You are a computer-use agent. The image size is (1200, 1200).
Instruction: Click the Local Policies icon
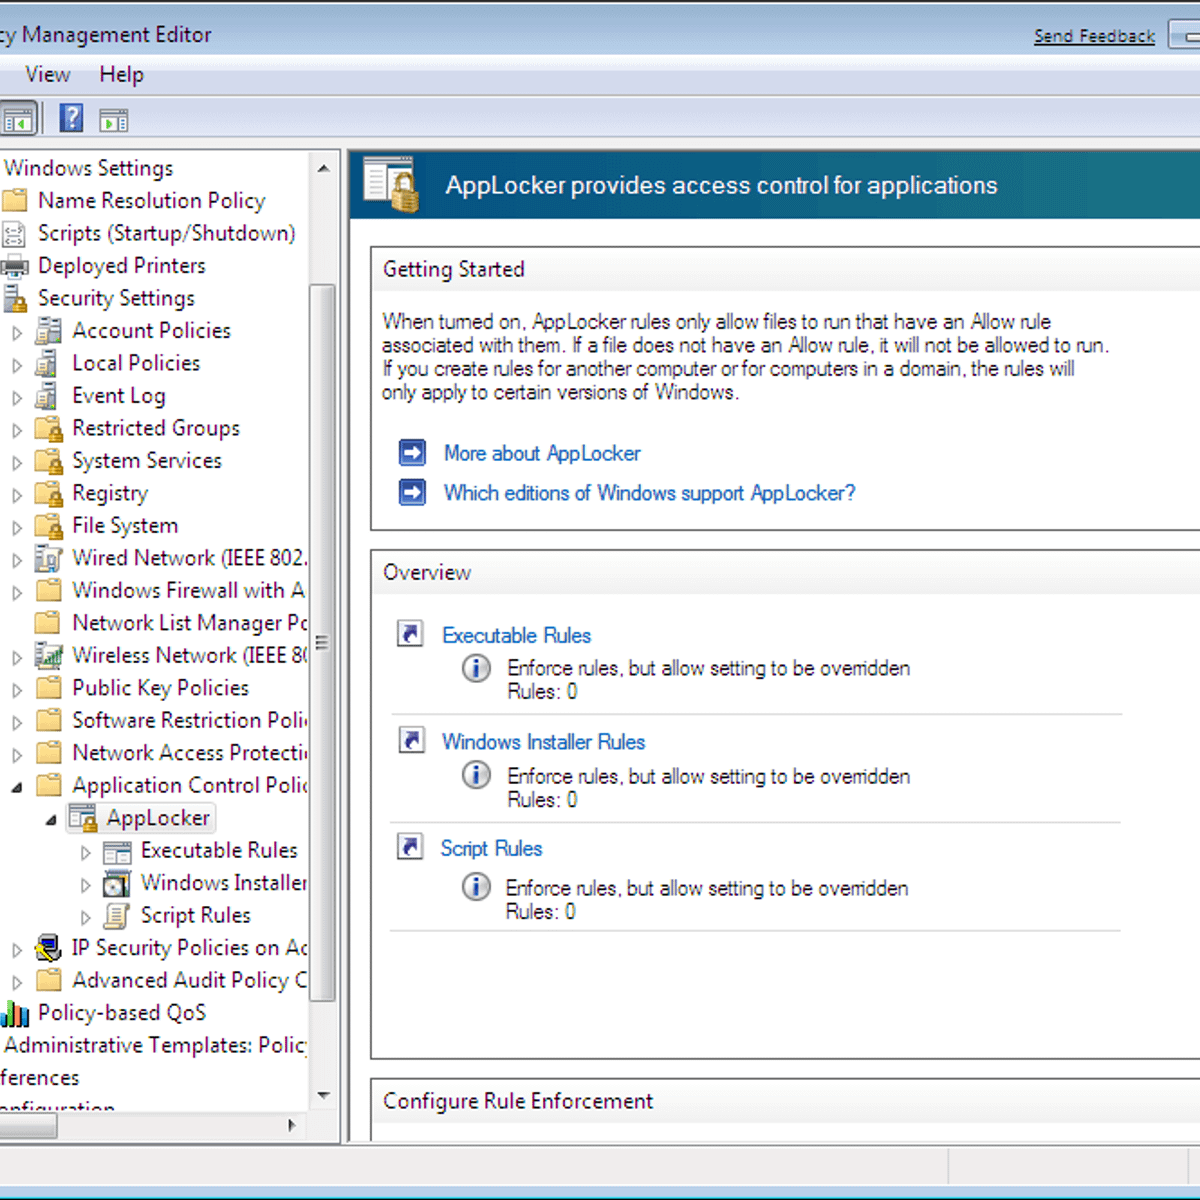pos(47,364)
